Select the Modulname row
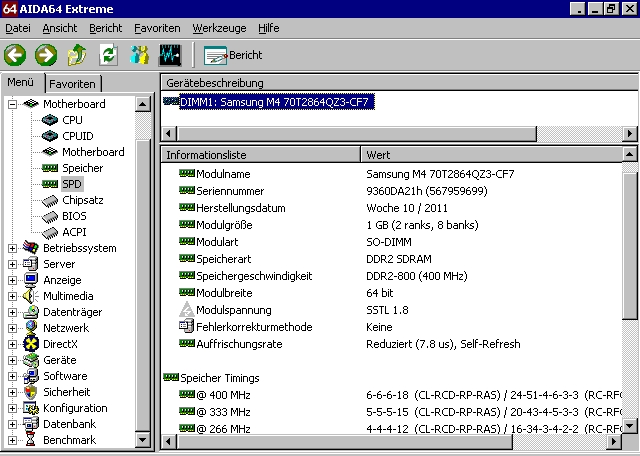 [391, 174]
